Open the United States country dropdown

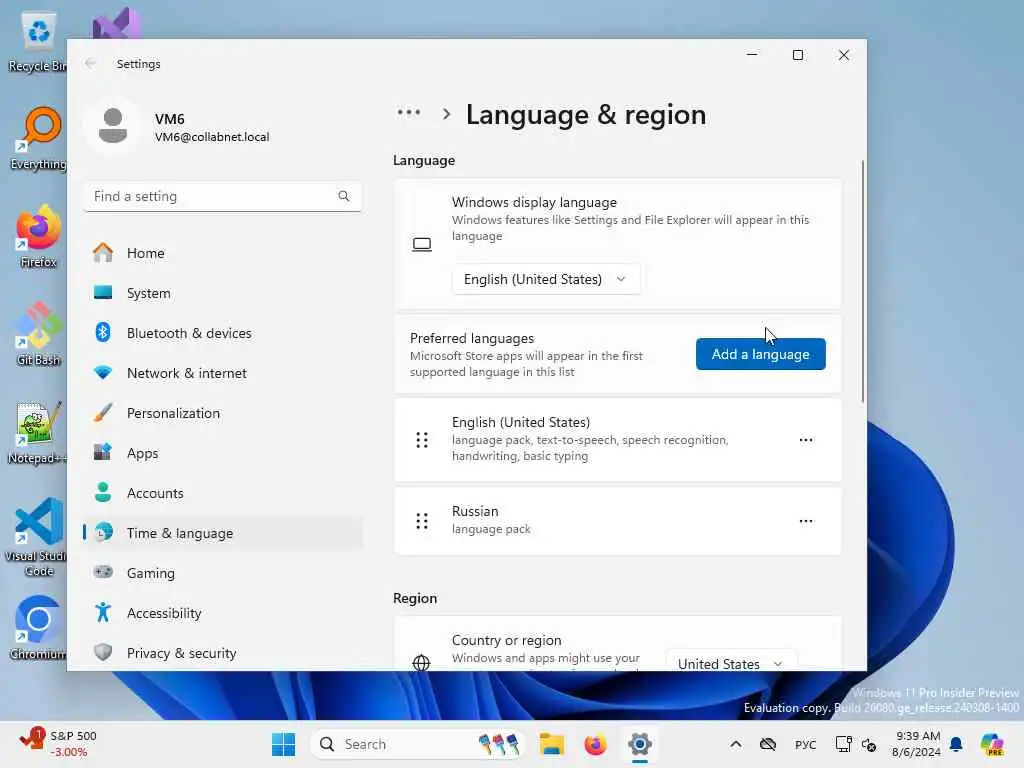731,661
